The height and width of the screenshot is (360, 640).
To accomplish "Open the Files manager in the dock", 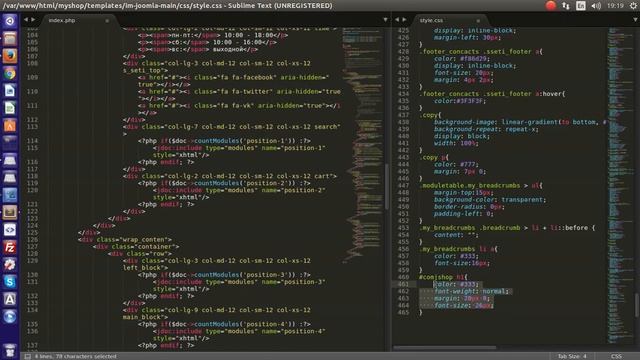I will (x=10, y=38).
